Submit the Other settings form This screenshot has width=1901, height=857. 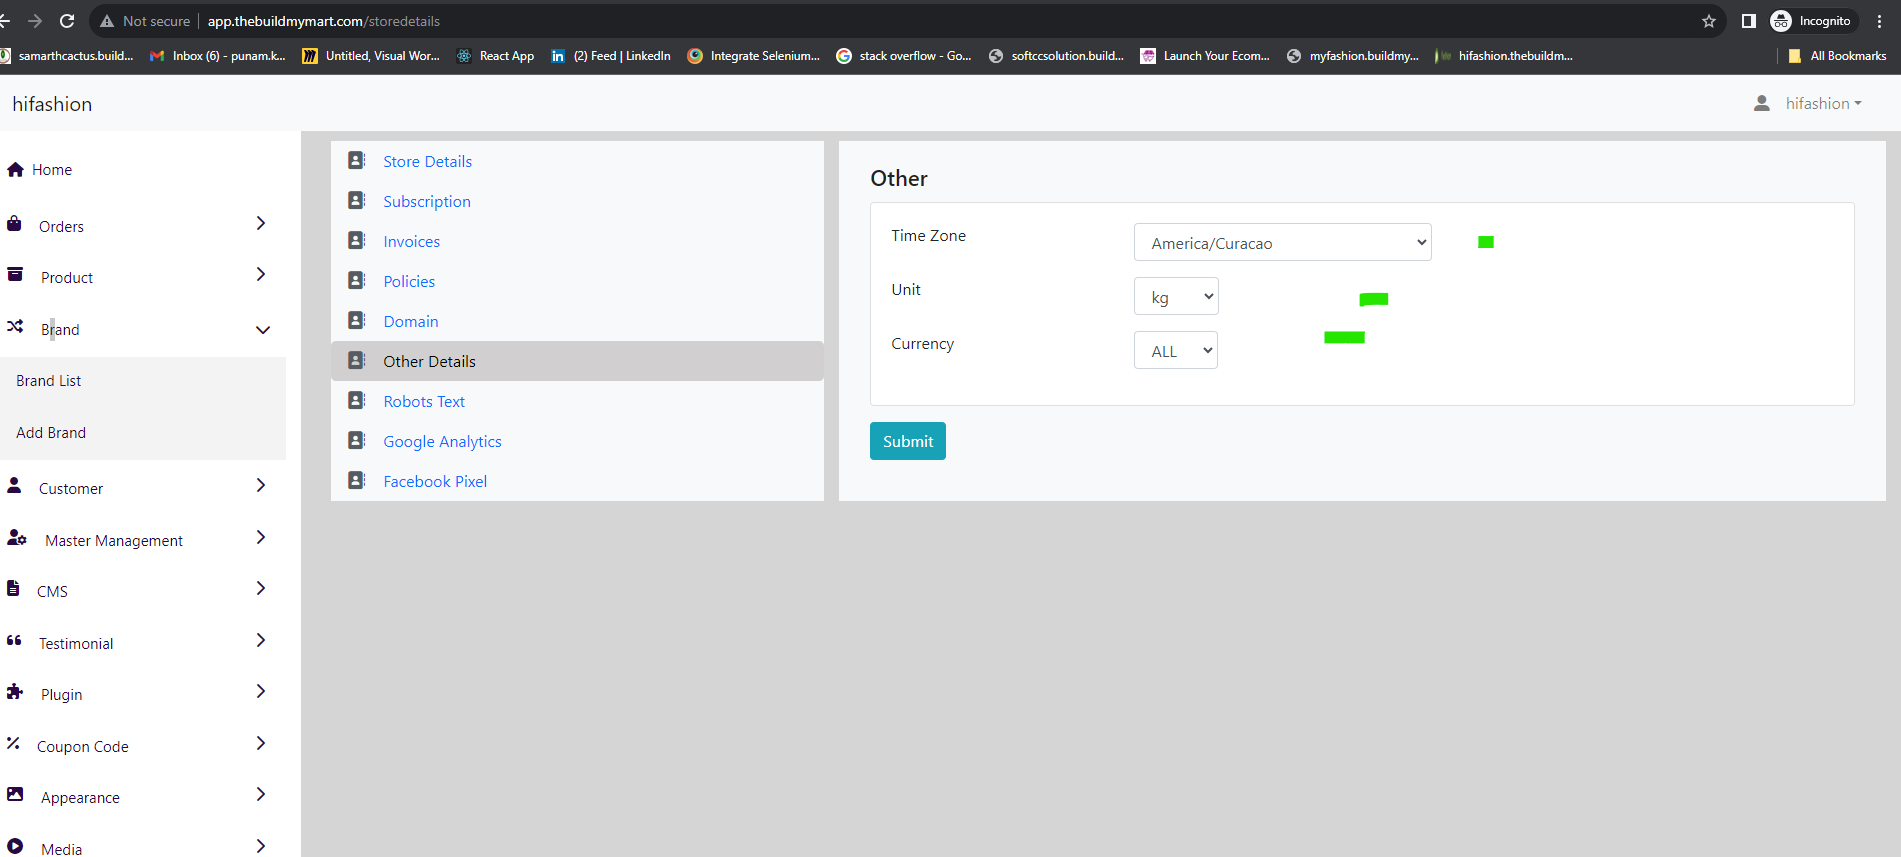tap(908, 441)
